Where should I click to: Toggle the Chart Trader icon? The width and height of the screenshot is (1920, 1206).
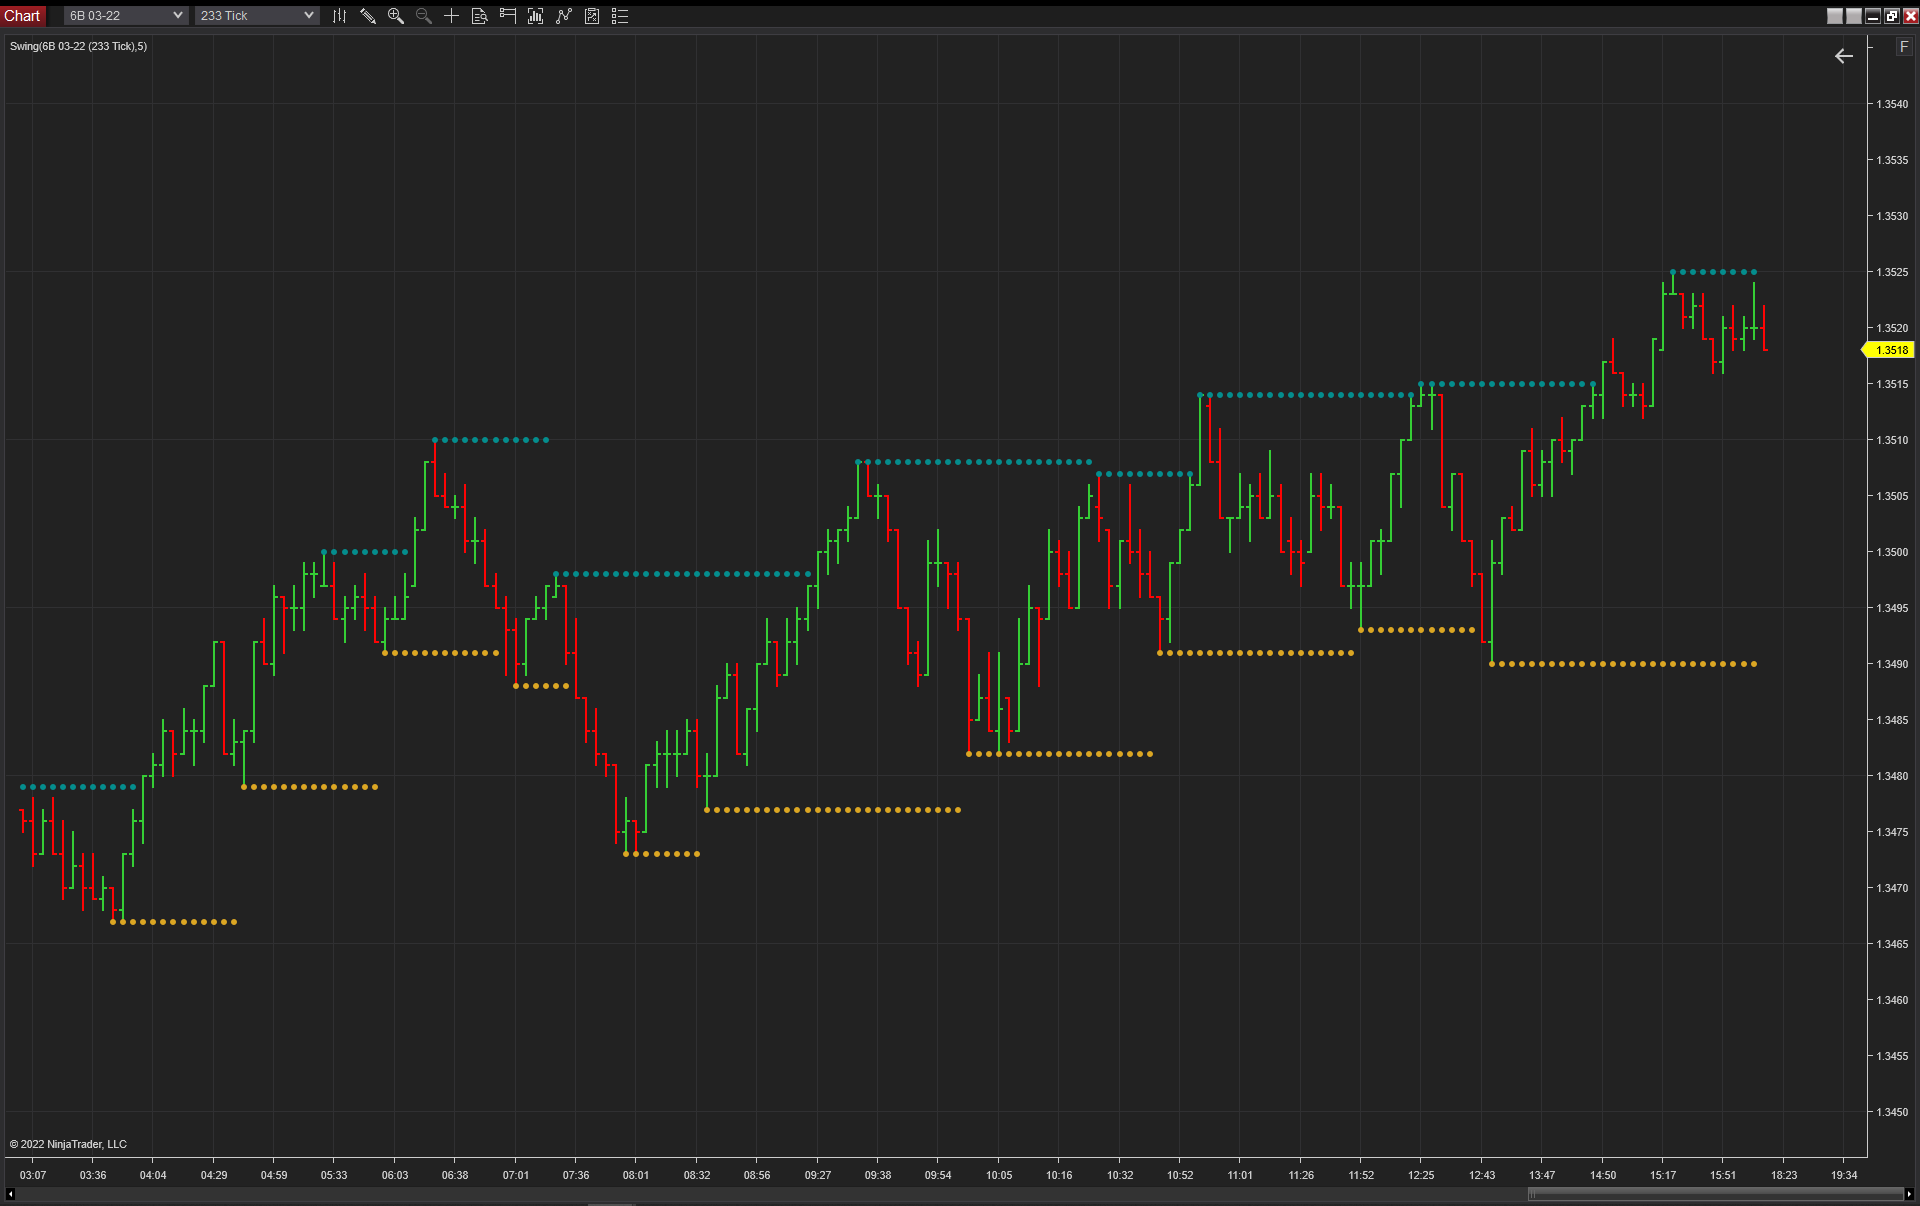point(508,16)
